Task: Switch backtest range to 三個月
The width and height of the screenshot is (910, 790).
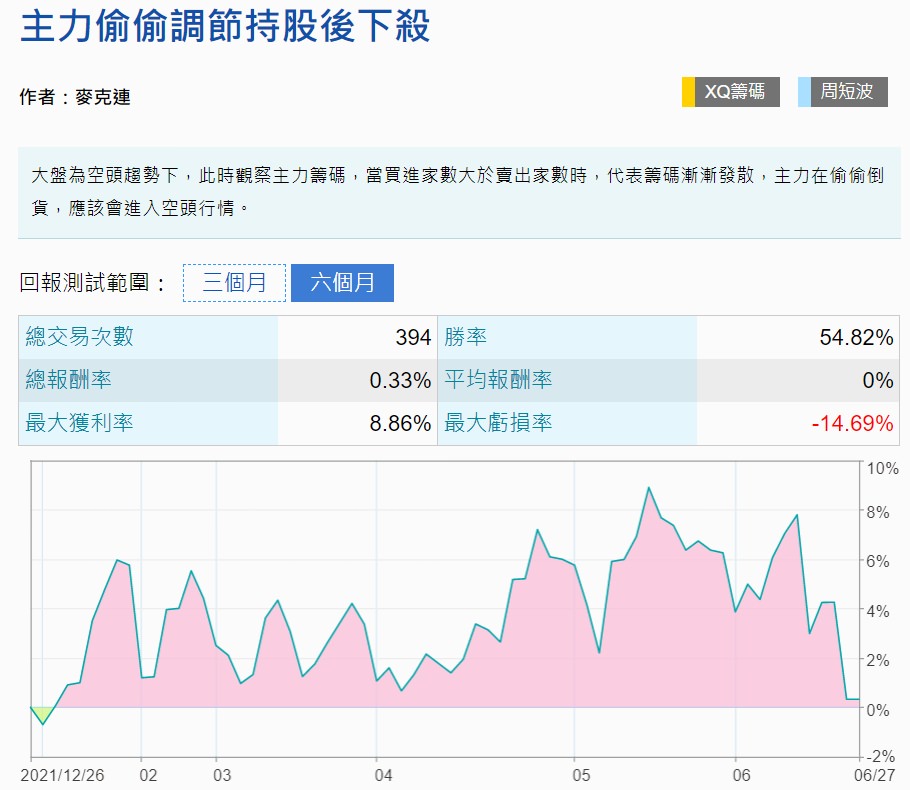Action: (235, 283)
